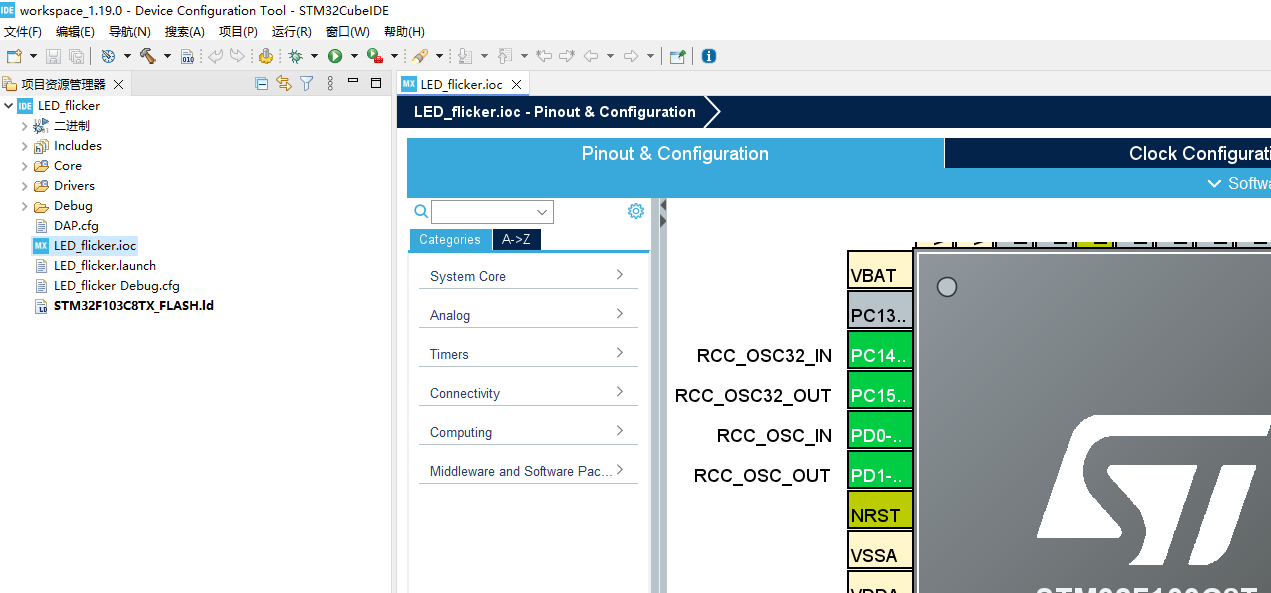Collapse all in project explorer
Viewport: 1271px width, 593px height.
[x=262, y=84]
